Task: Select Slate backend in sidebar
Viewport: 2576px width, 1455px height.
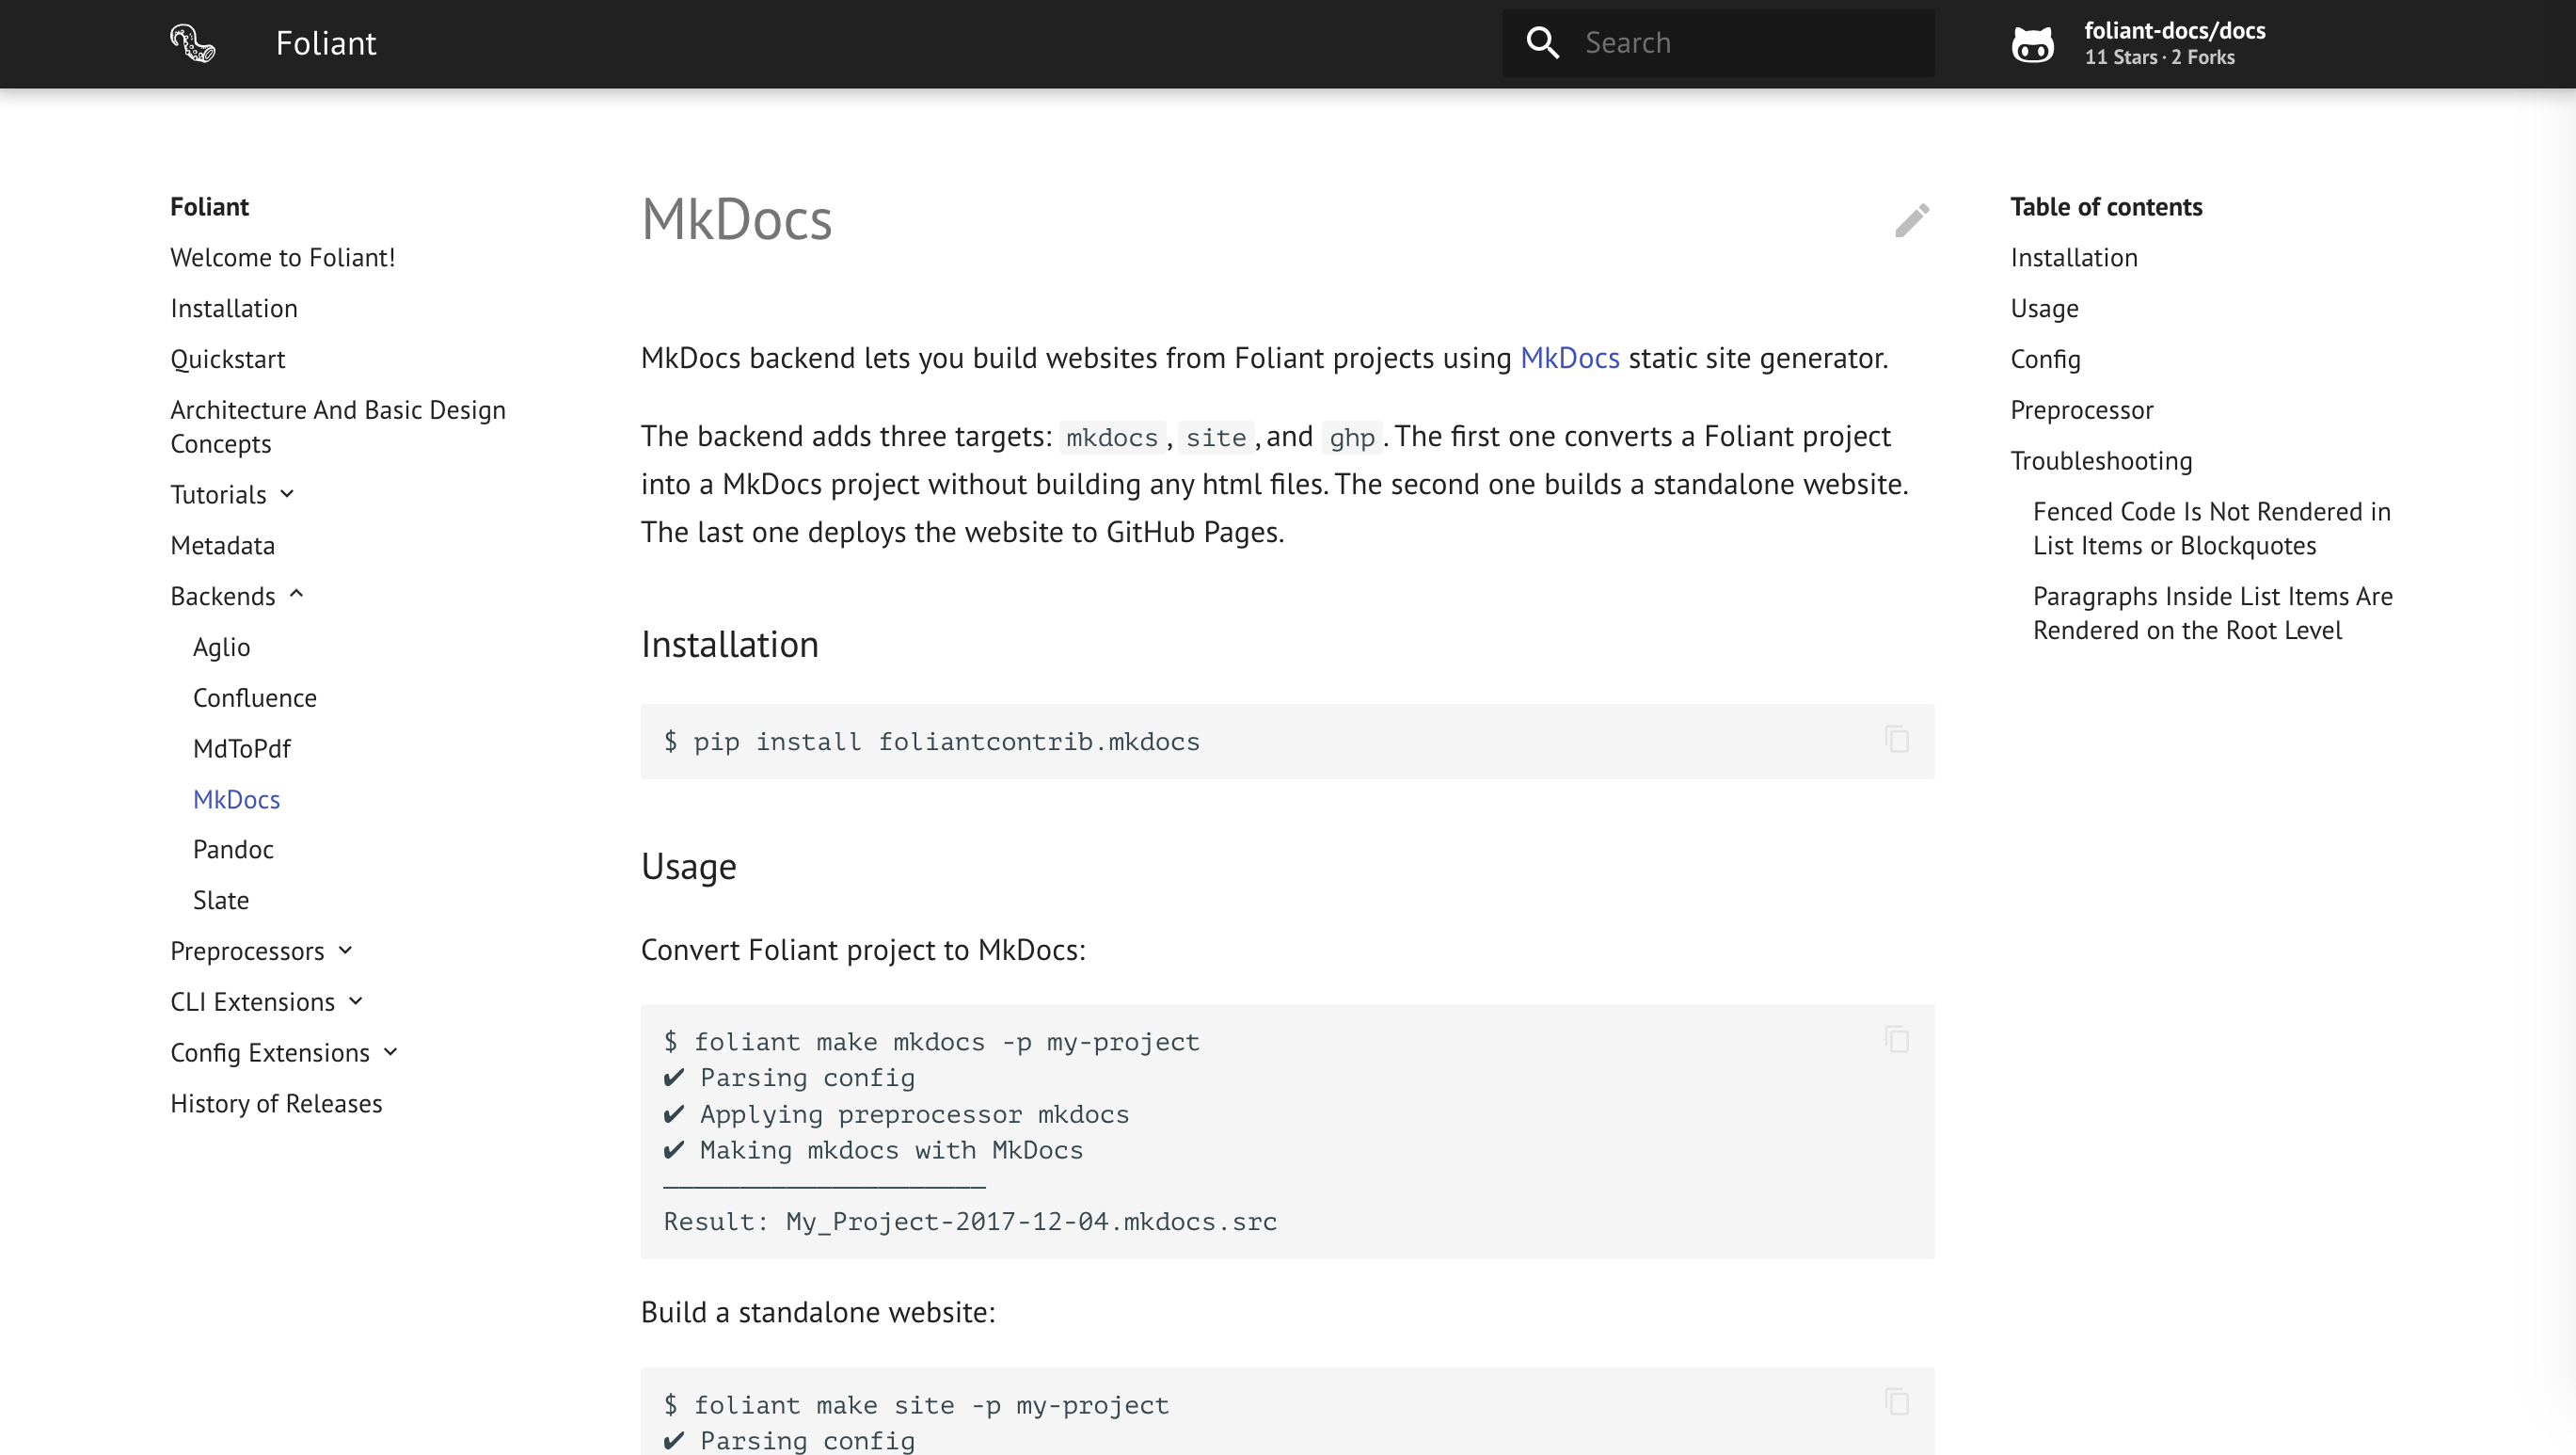Action: [221, 900]
